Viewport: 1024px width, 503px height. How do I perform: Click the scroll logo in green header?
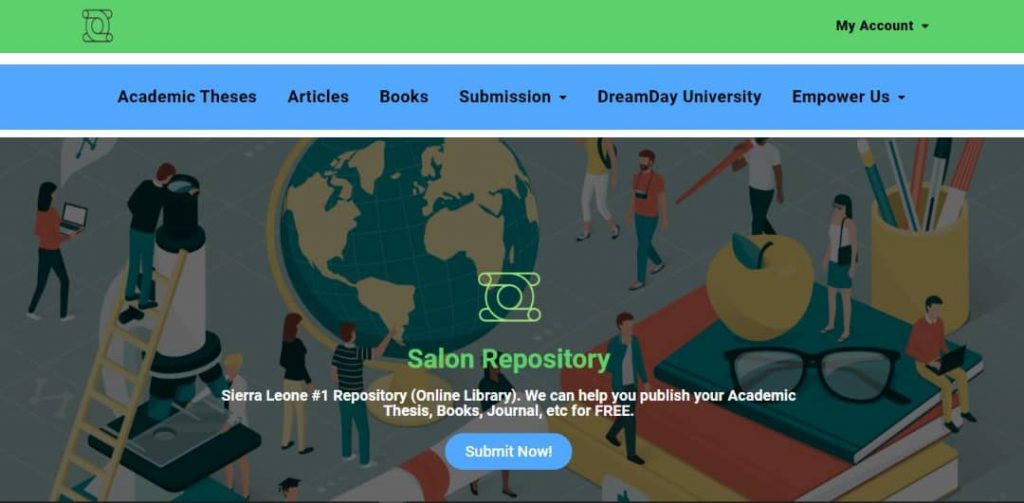click(x=97, y=26)
